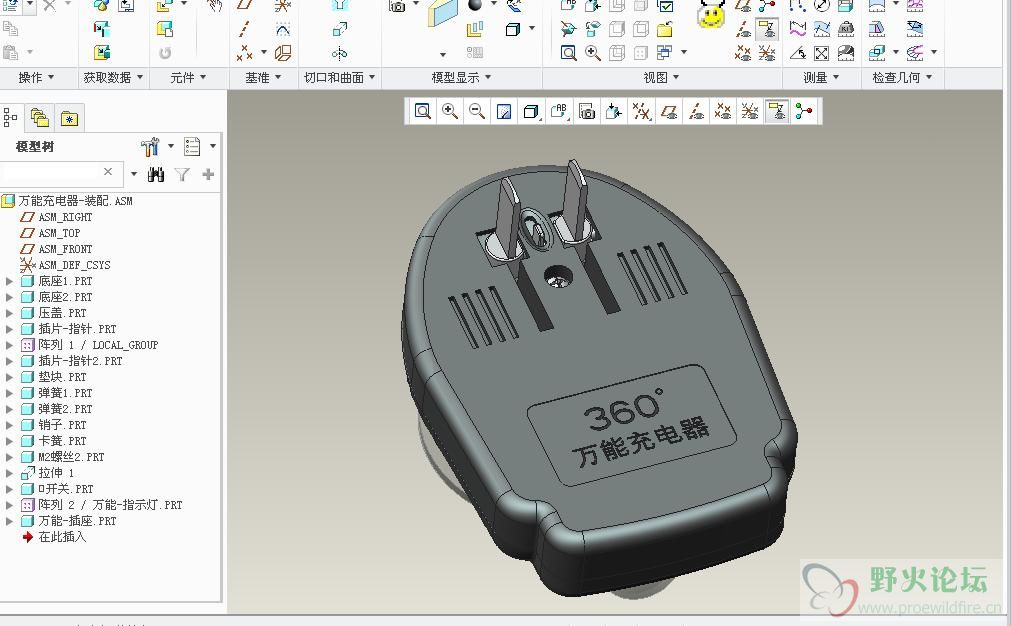Screen dimensions: 1011x626
Task: Toggle spin center in graphics toolbar
Action: coord(804,111)
